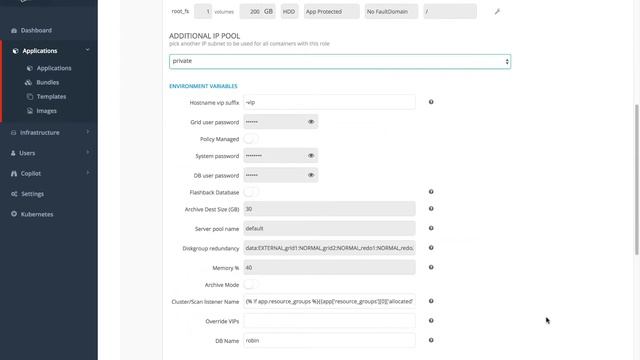Click the Diskgroup redundancy field
640x360 pixels.
tap(329, 248)
